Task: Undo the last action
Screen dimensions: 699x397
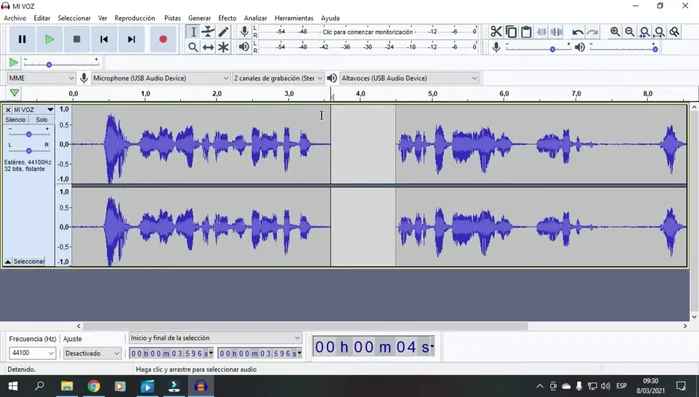Action: [578, 32]
